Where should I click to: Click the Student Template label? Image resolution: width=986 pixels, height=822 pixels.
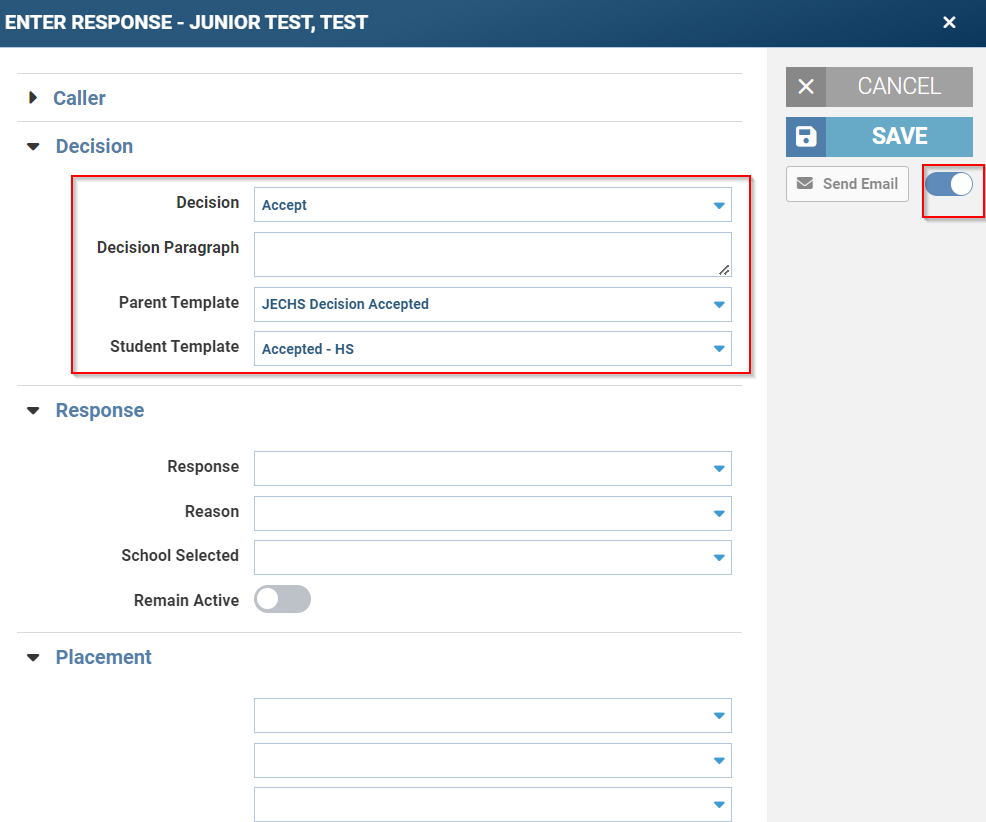(174, 347)
